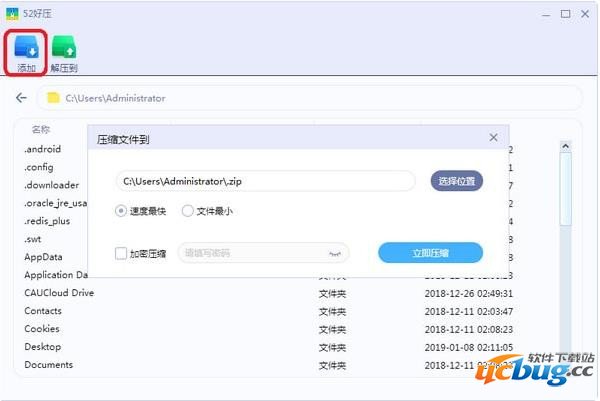Click the yellow folder icon in path bar
The image size is (600, 401).
(x=53, y=98)
